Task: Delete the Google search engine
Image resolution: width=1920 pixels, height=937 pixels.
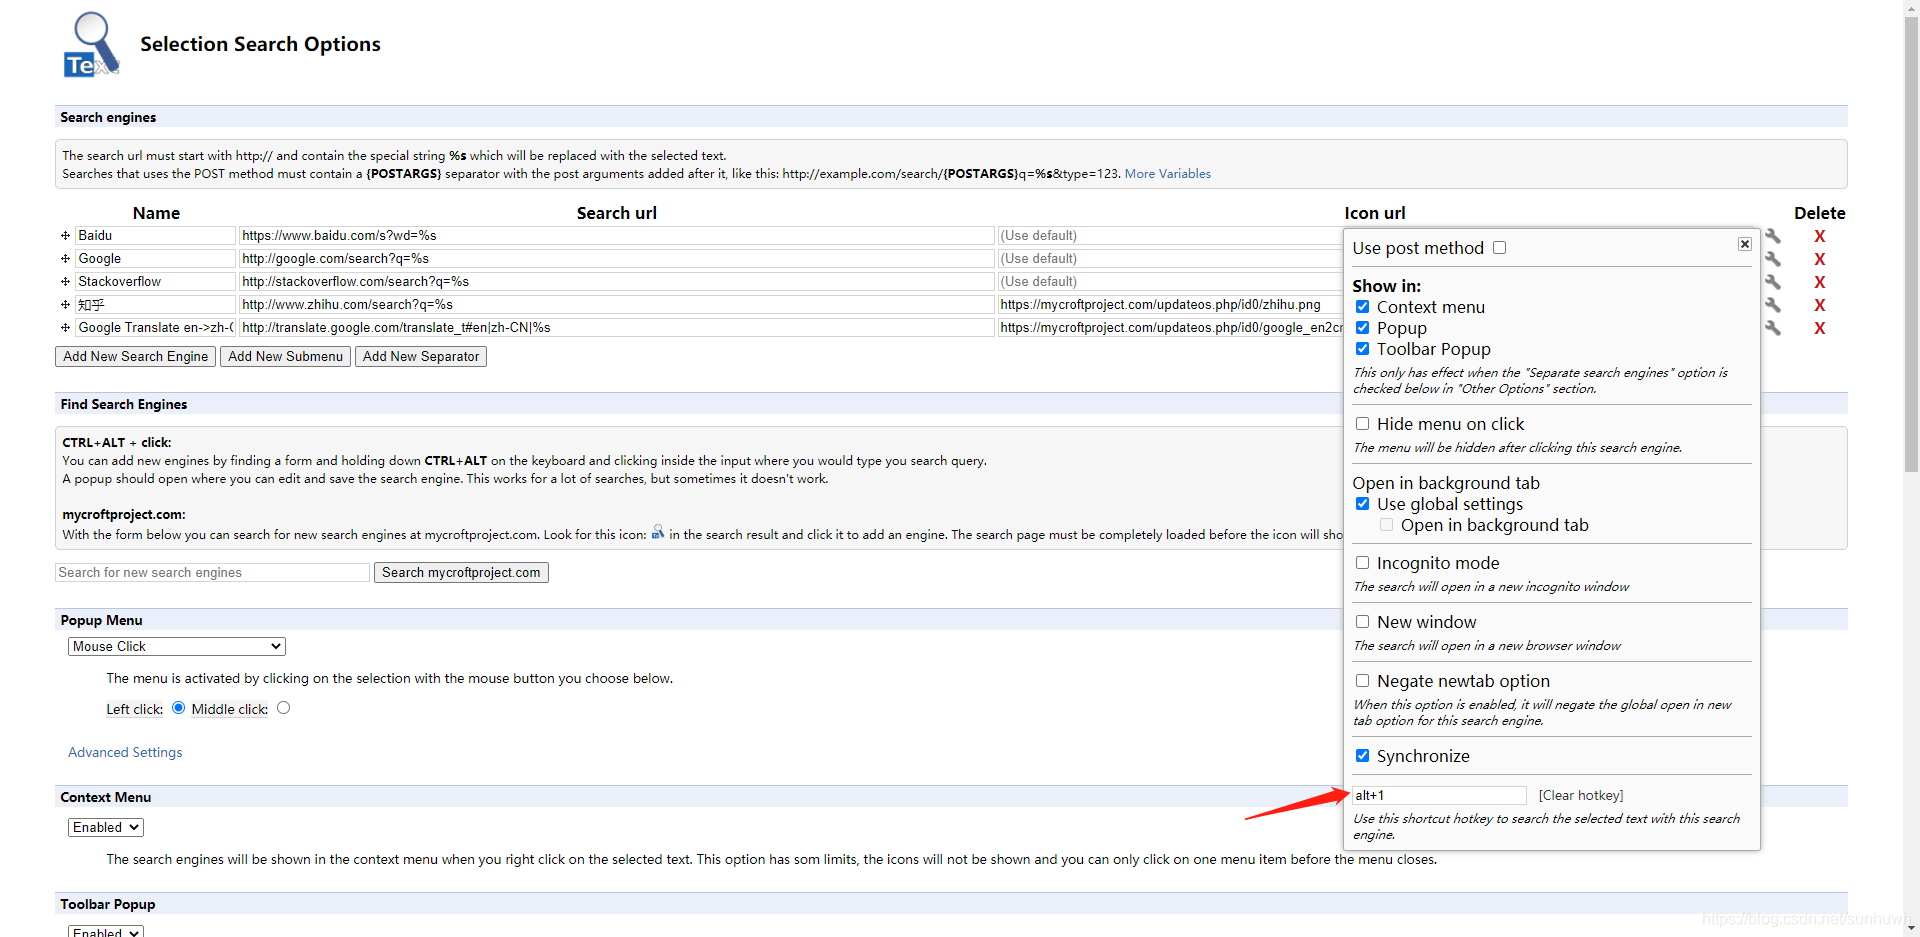Action: coord(1820,259)
